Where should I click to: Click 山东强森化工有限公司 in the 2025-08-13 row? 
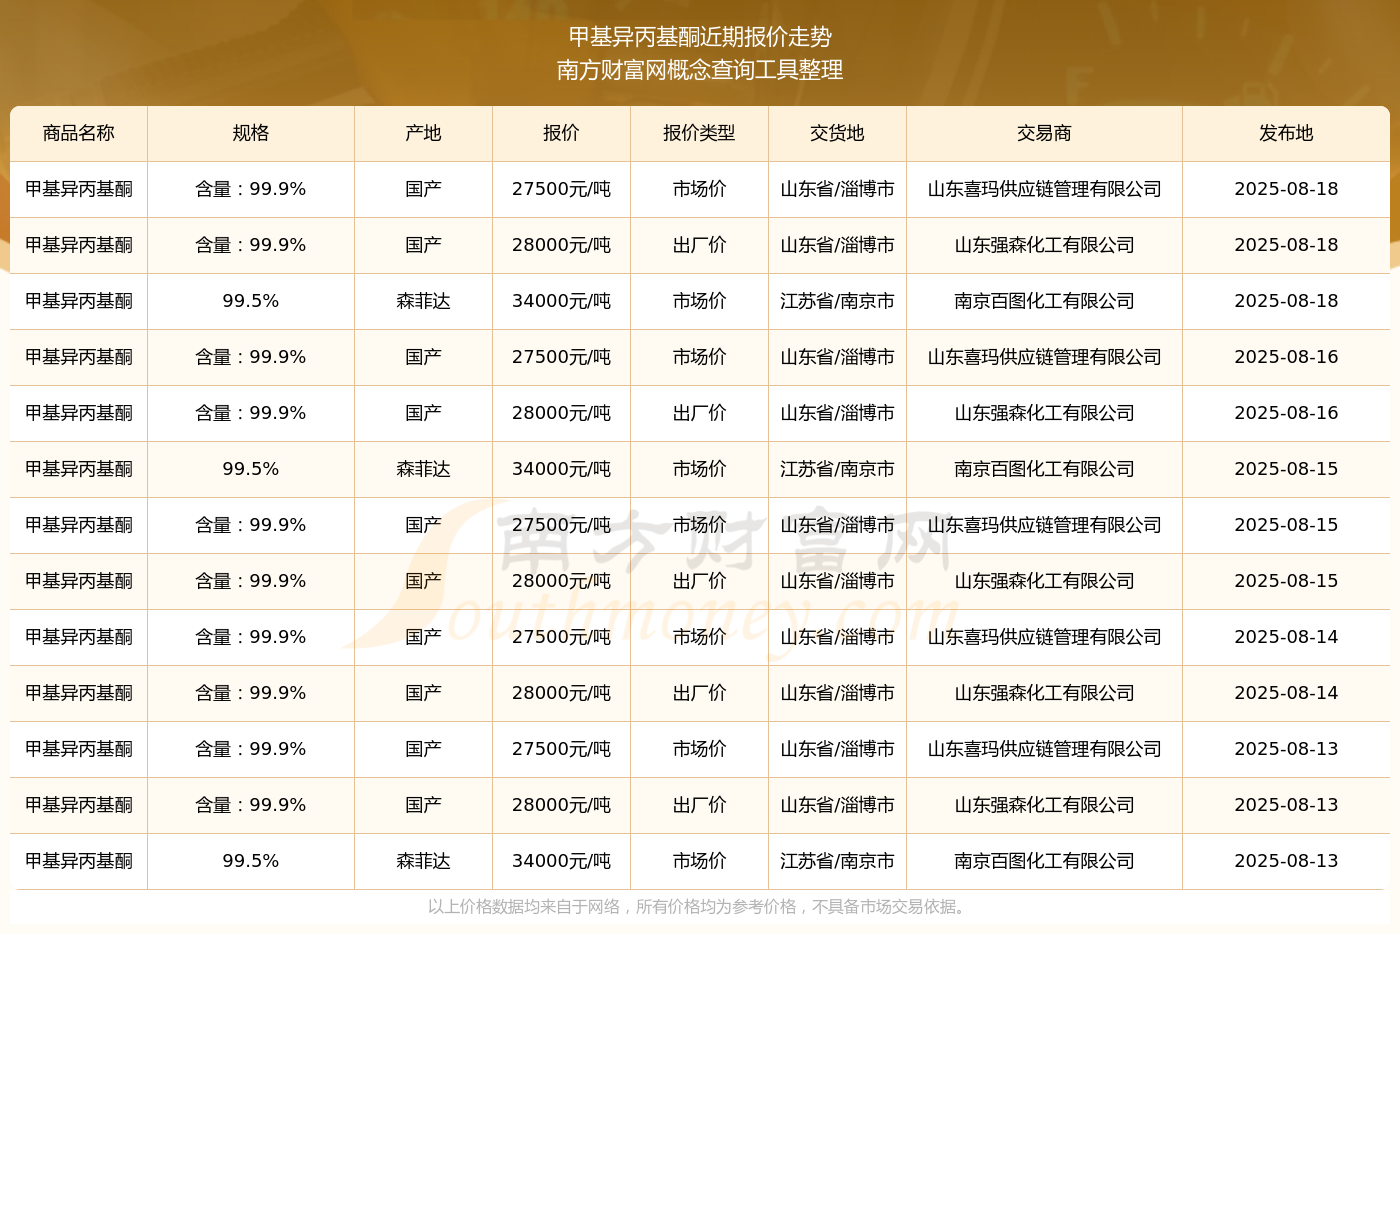1044,805
